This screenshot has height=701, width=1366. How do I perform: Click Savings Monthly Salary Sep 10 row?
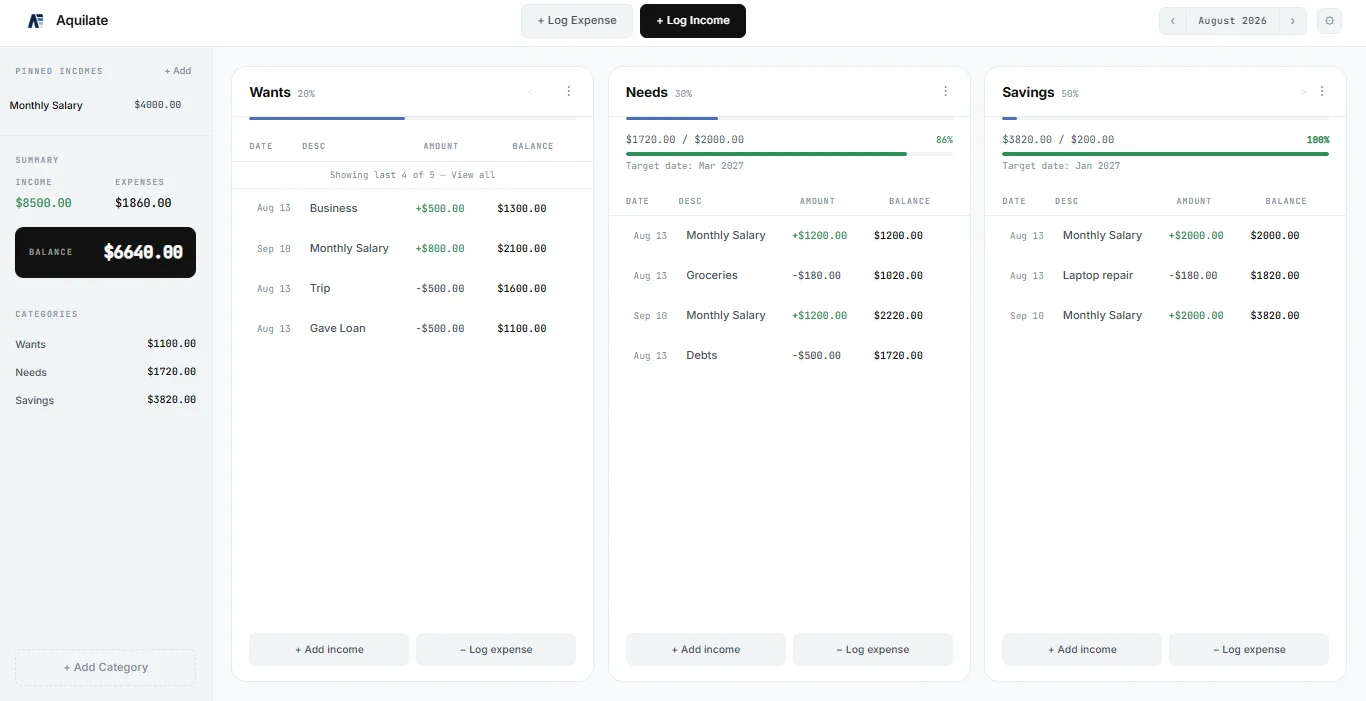click(1165, 315)
